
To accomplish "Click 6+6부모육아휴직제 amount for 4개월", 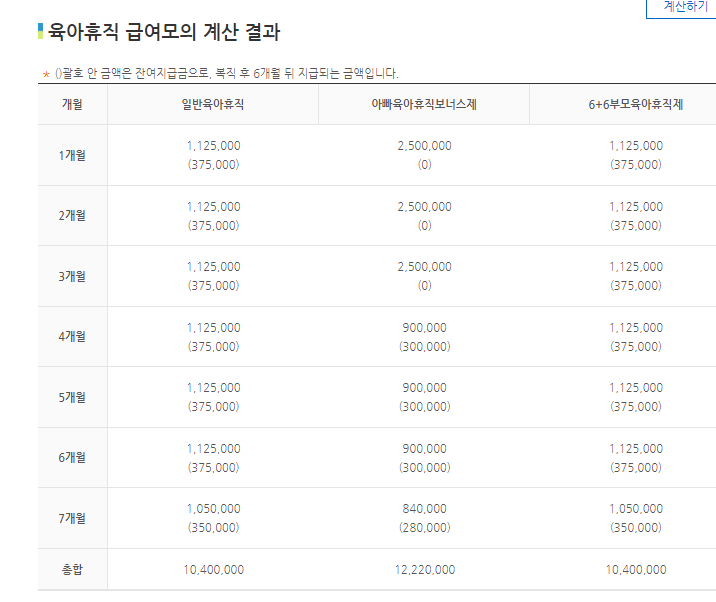I will click(x=636, y=327).
